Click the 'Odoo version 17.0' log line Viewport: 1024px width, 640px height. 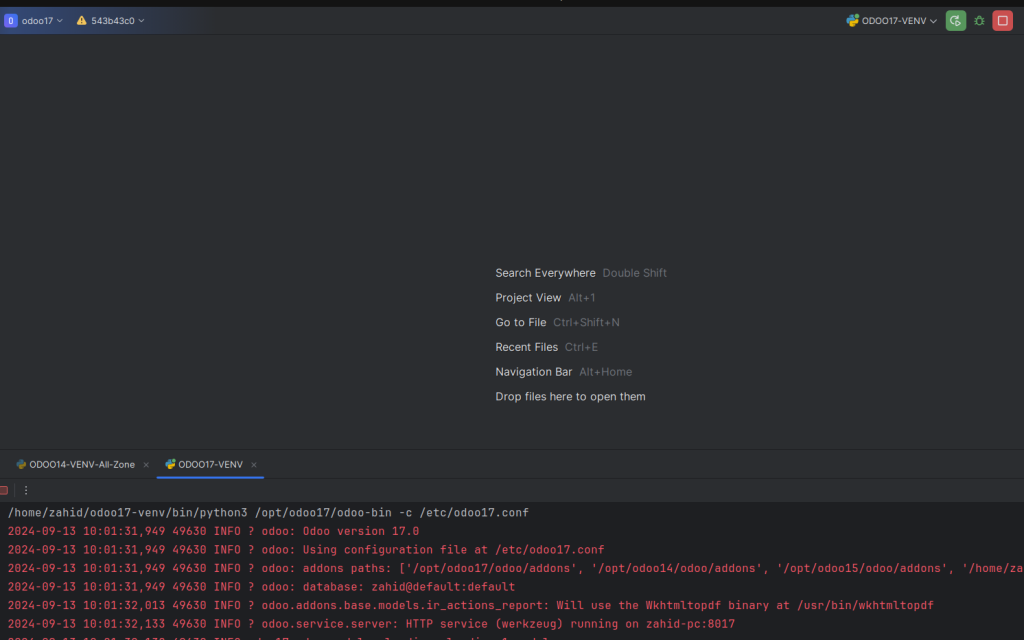[213, 532]
